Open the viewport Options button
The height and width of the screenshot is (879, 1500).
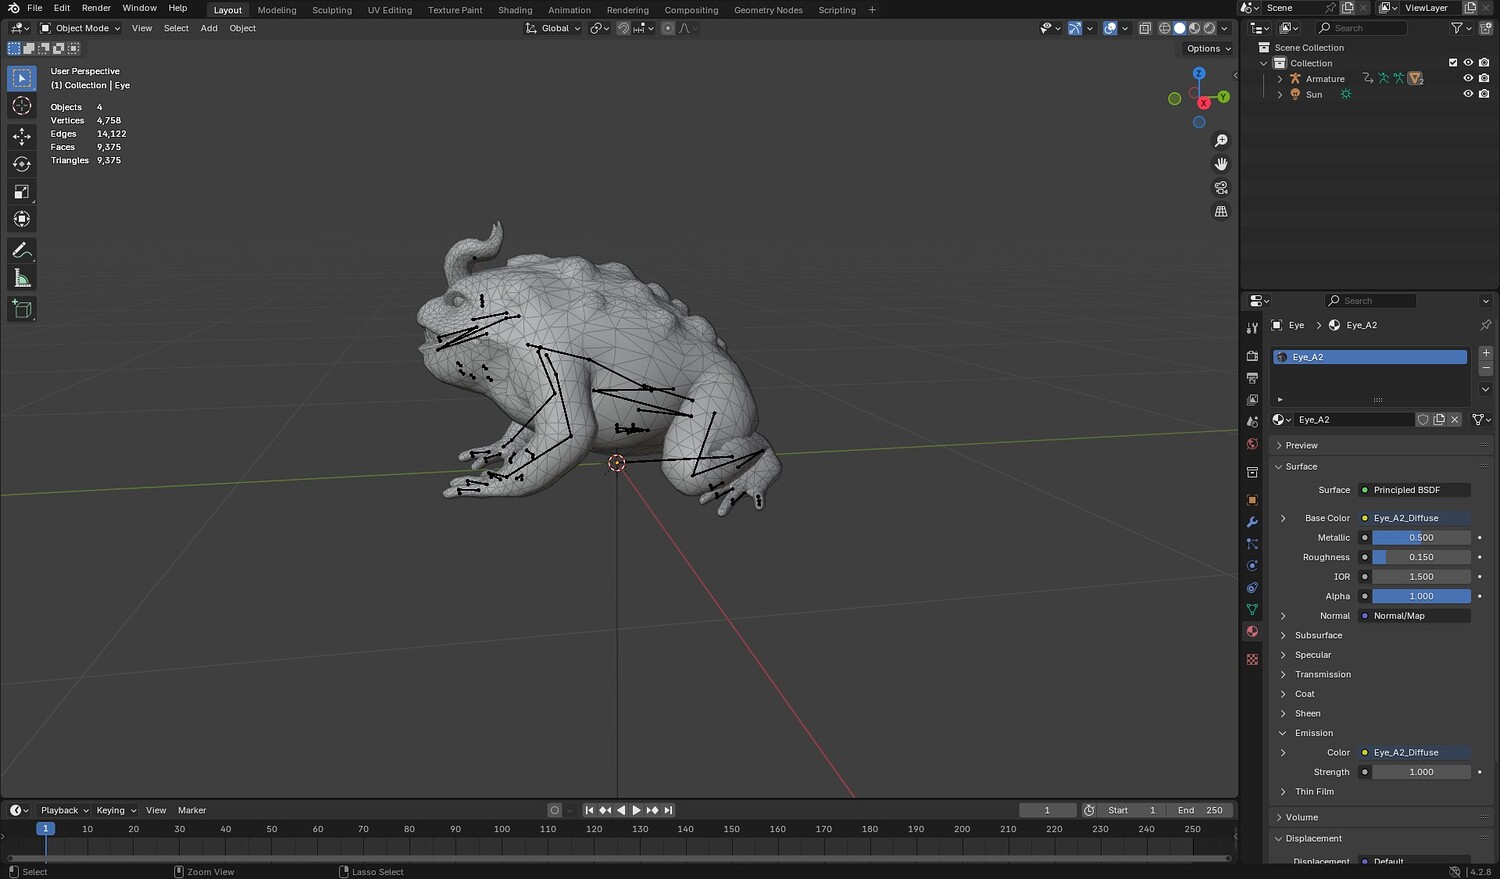[x=1208, y=48]
